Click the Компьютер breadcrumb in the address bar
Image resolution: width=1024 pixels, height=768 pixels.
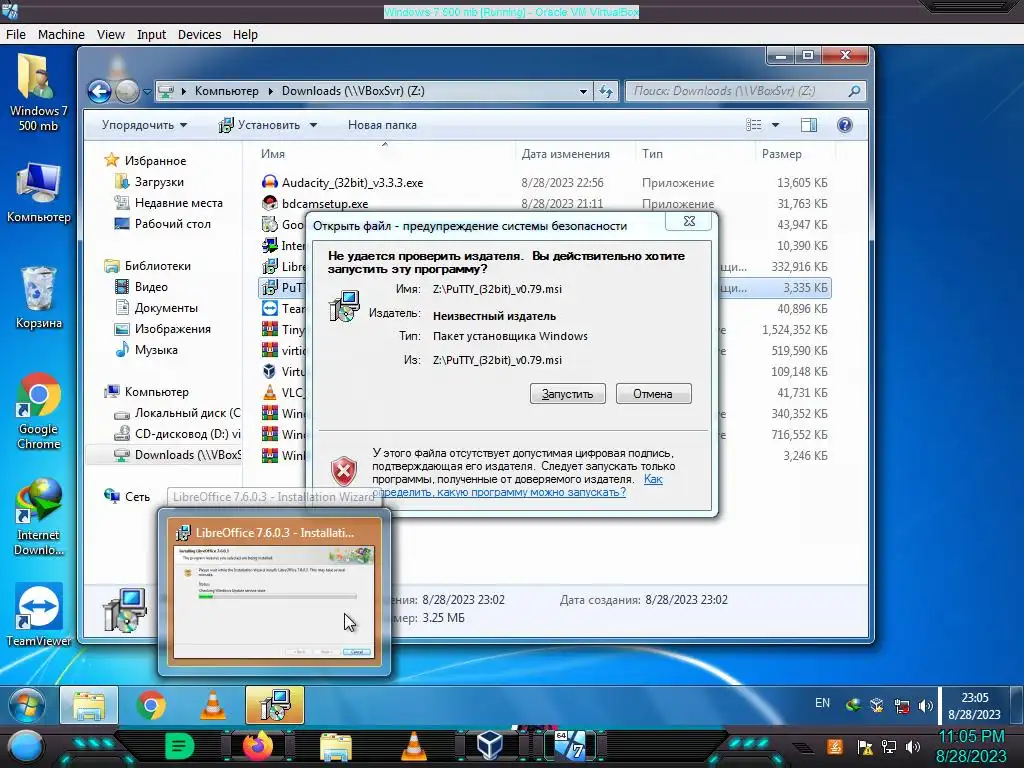click(226, 91)
